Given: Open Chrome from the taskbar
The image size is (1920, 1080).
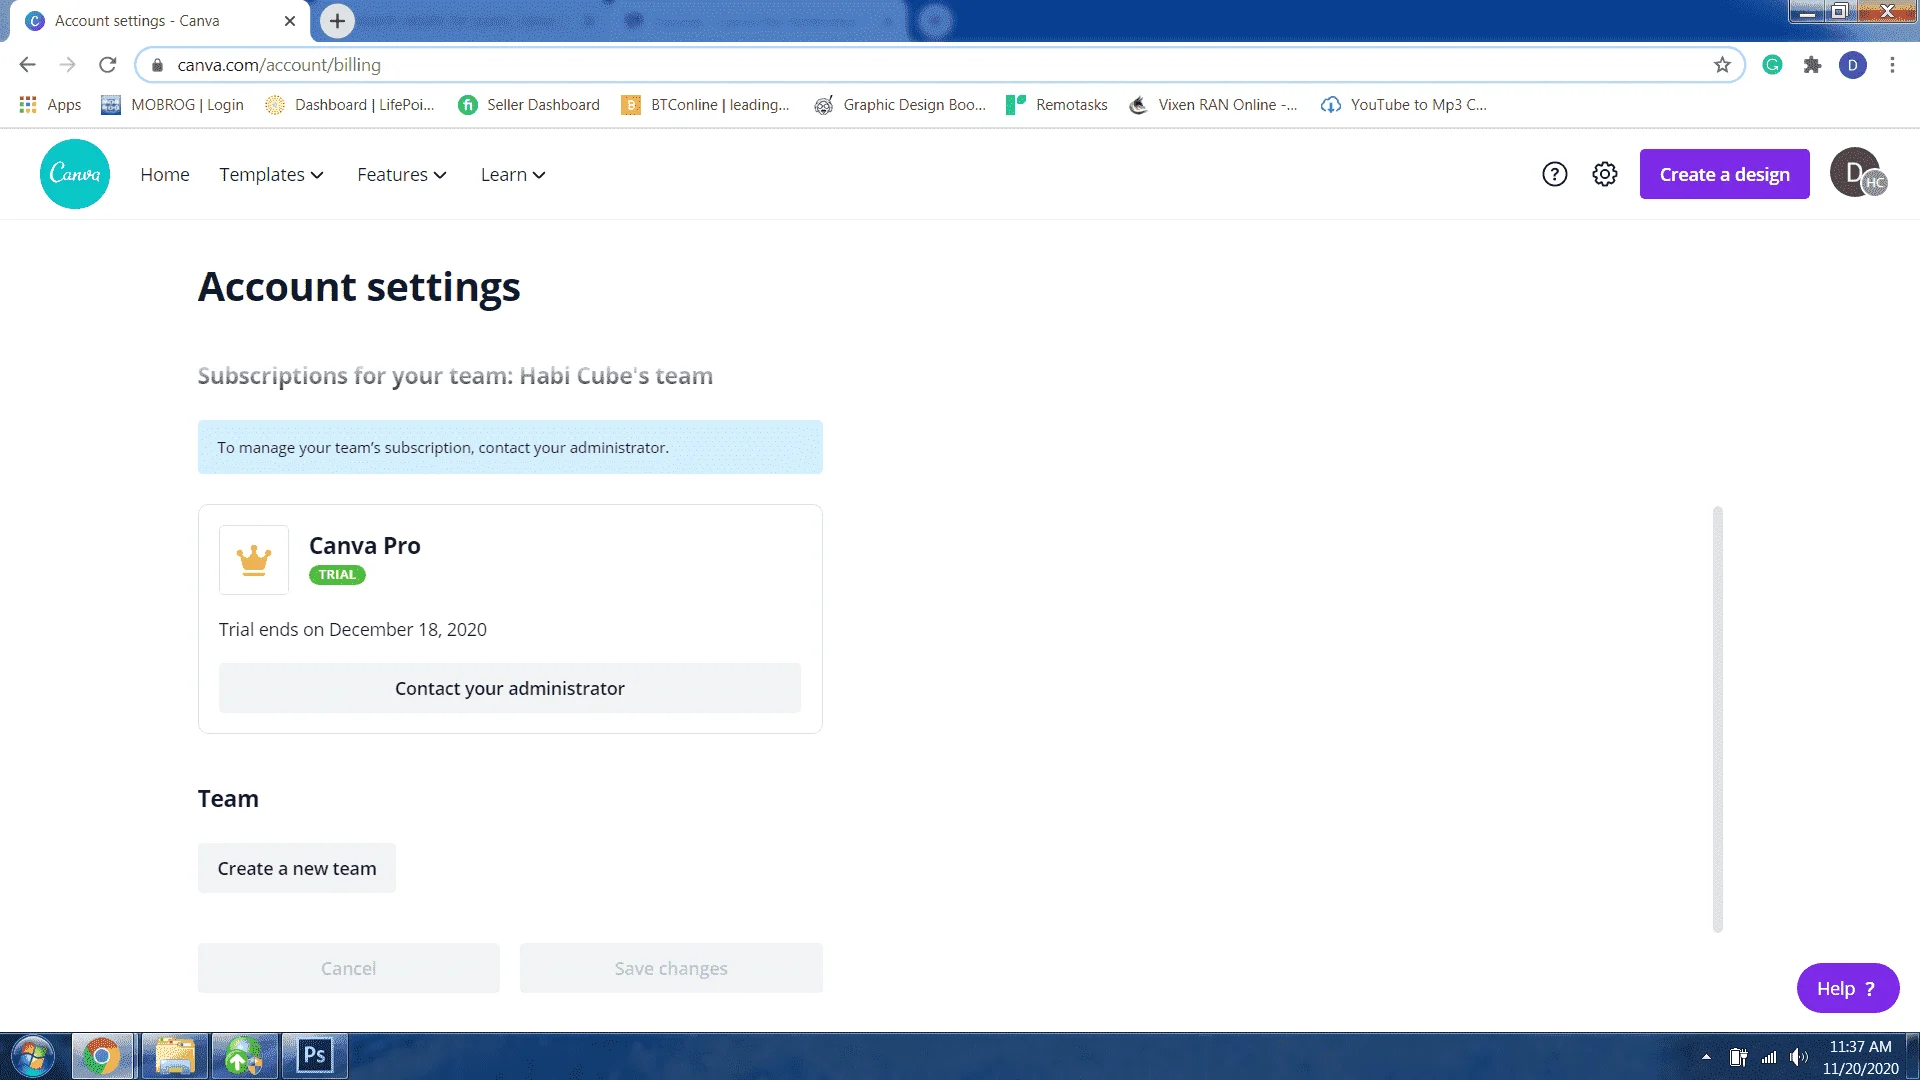Looking at the screenshot, I should pyautogui.click(x=102, y=1056).
